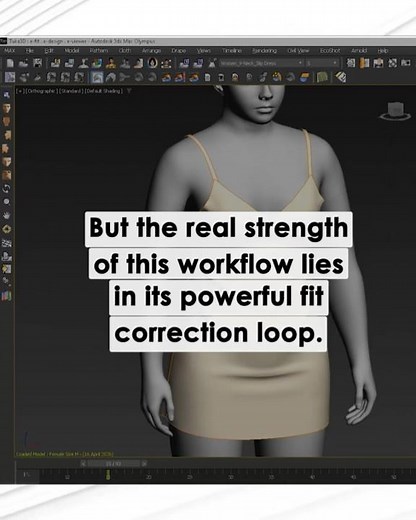Open the size dropdown next to garment name
416x520 pixels.
[x=322, y=63]
